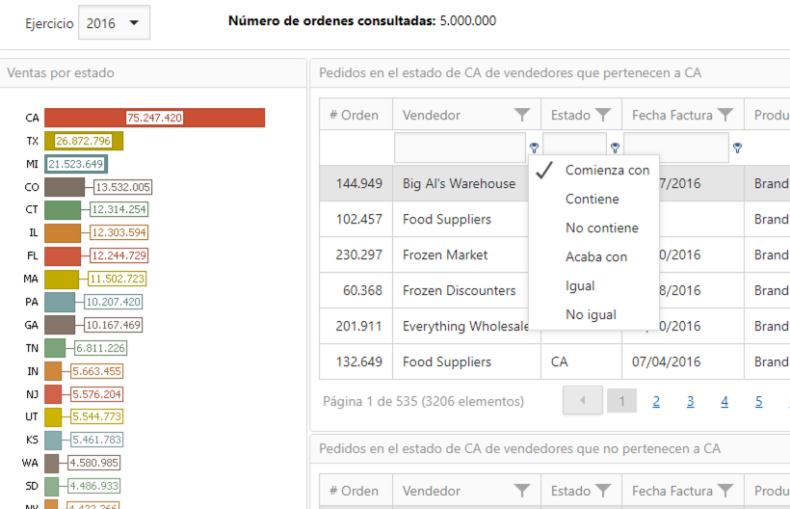This screenshot has height=509, width=790.
Task: Pick 'Acaba con' filter condition
Action: point(596,257)
